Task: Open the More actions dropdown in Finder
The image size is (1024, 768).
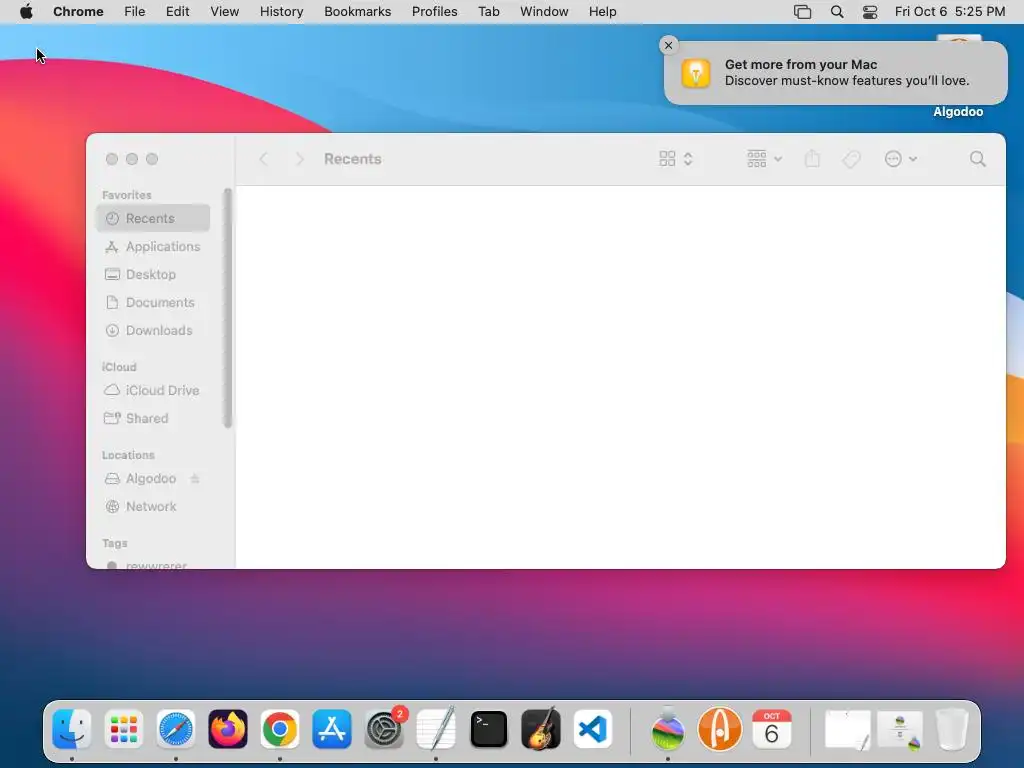Action: (901, 159)
